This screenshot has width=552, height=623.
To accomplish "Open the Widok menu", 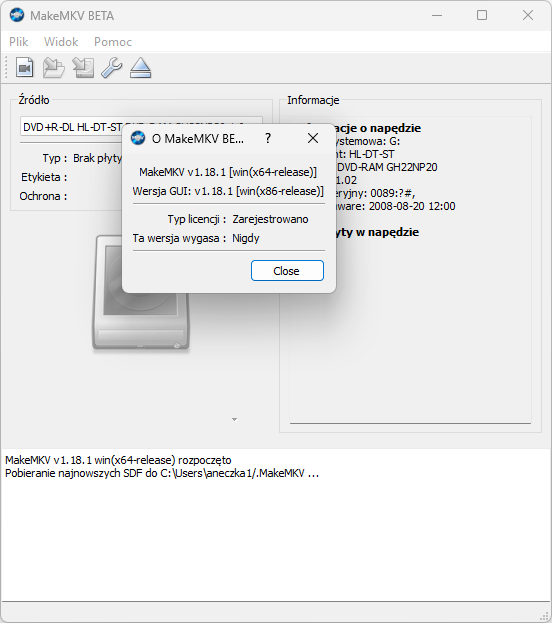I will click(61, 42).
